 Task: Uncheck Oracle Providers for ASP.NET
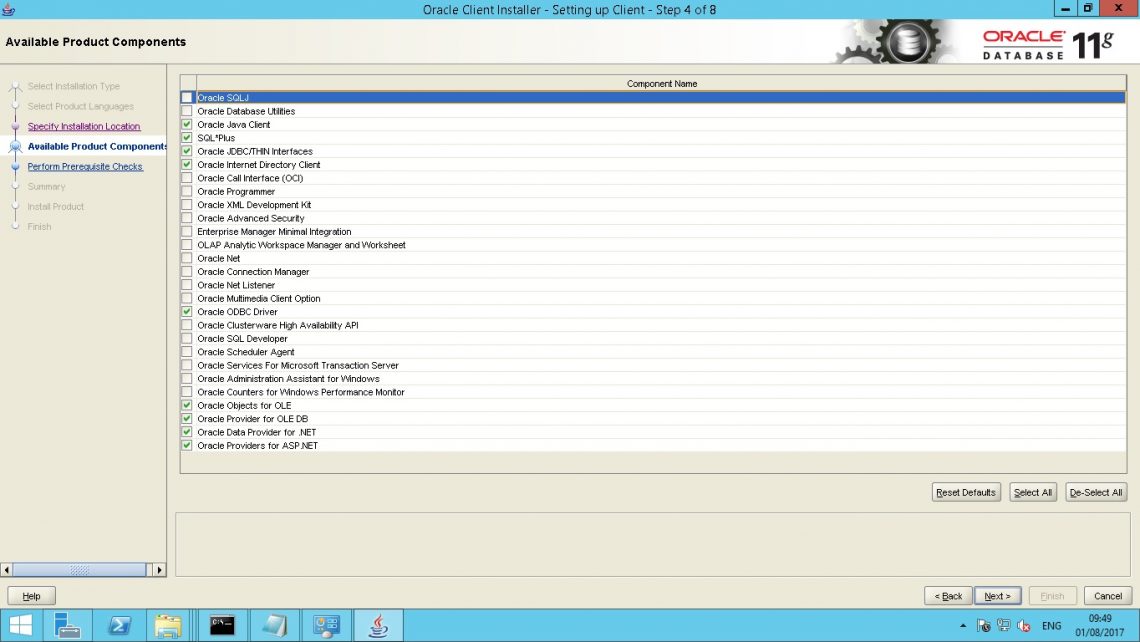tap(187, 446)
